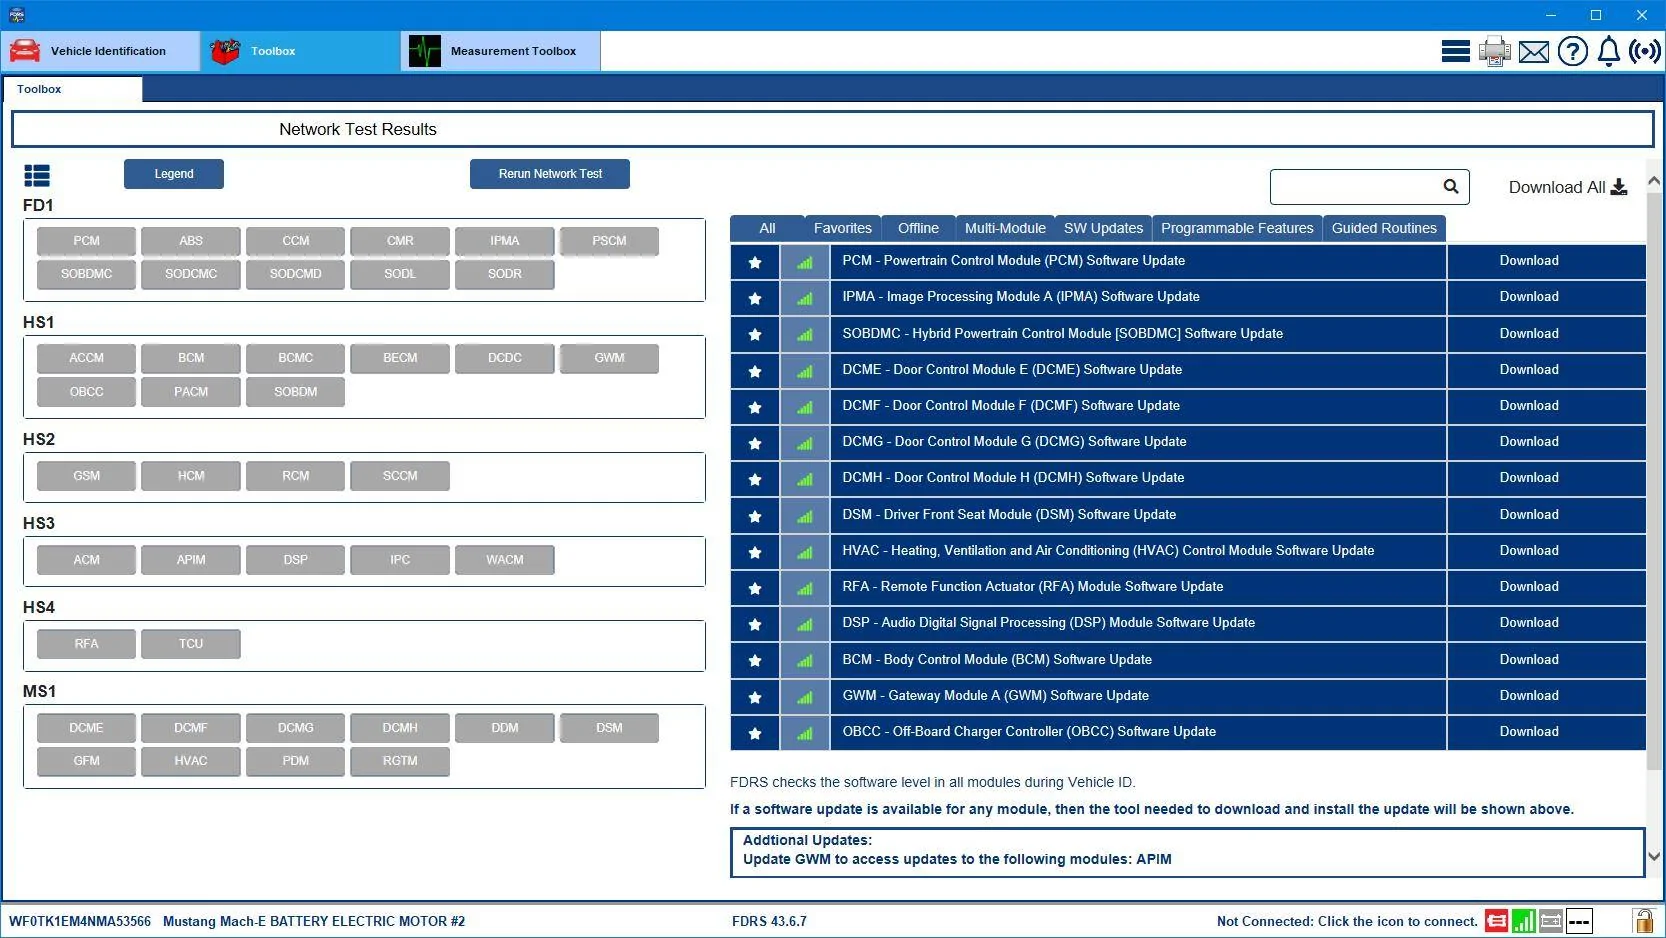Toggle star on DSM Software Update row
This screenshot has width=1666, height=938.
tap(755, 516)
